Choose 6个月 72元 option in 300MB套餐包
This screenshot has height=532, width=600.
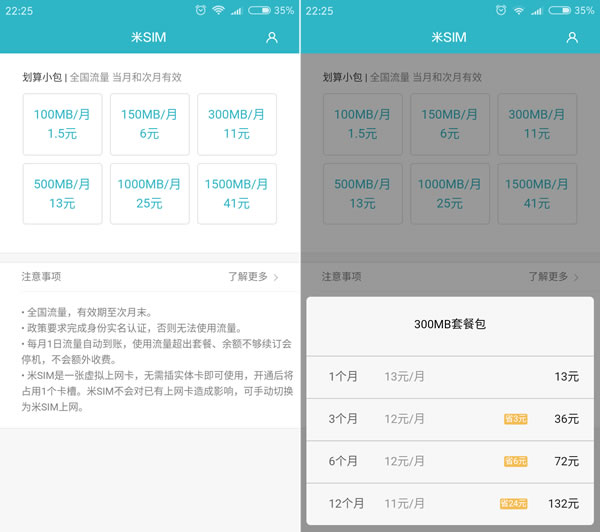pyautogui.click(x=450, y=462)
